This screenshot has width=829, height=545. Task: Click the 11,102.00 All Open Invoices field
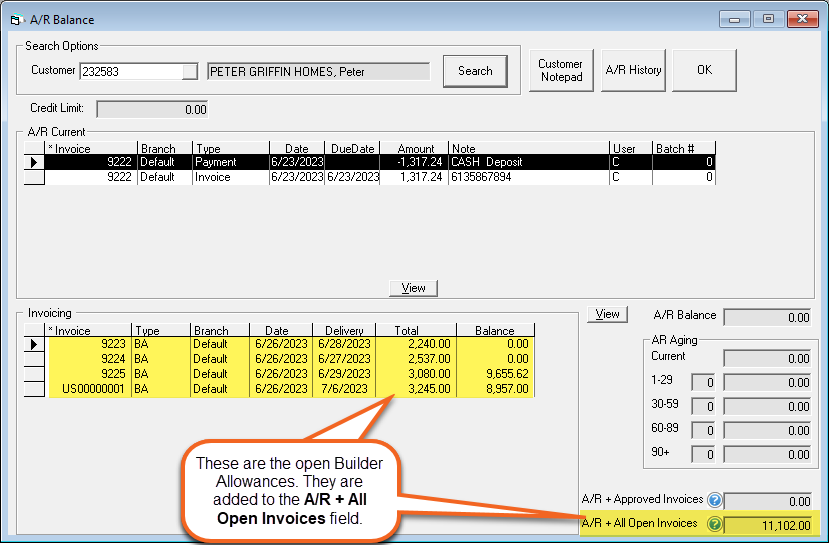pos(767,525)
